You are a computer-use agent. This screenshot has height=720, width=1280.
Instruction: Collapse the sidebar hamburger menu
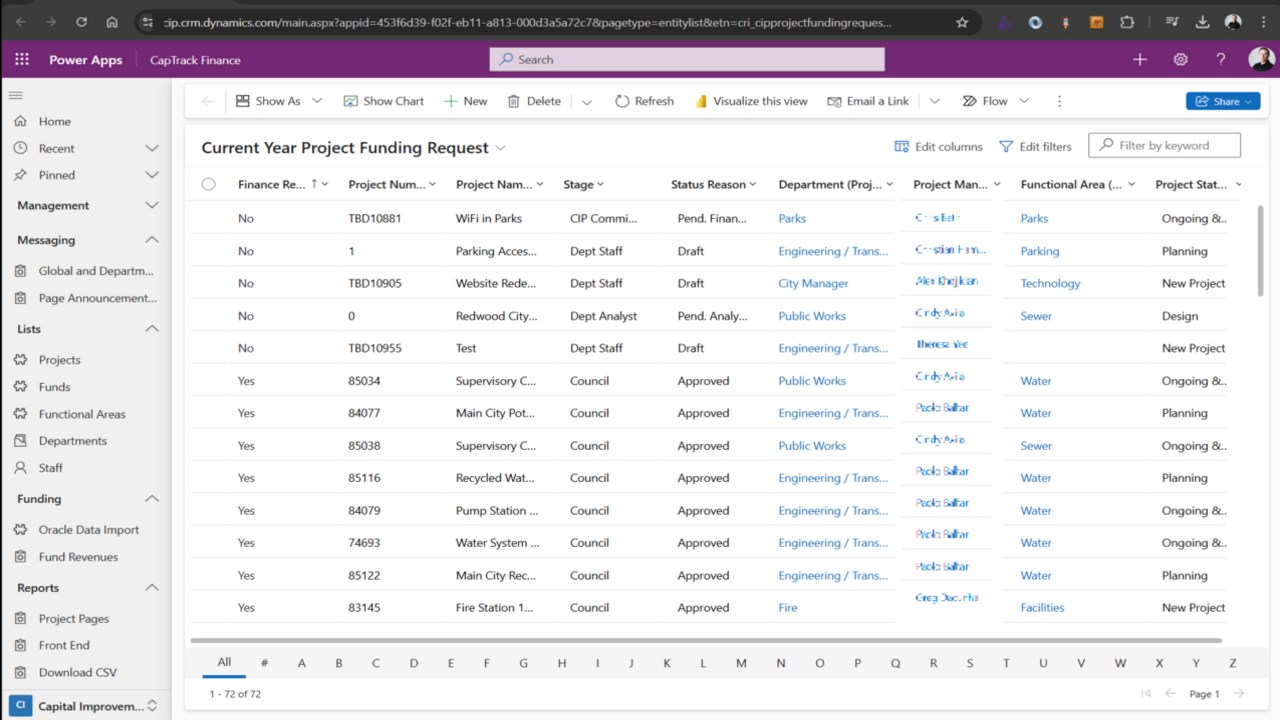(x=15, y=95)
